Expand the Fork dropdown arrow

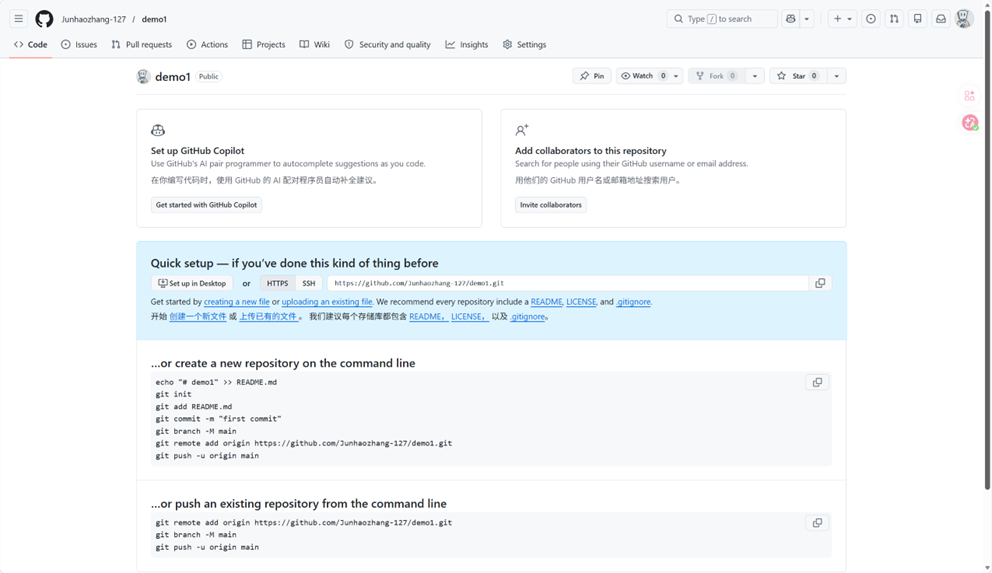pos(755,76)
